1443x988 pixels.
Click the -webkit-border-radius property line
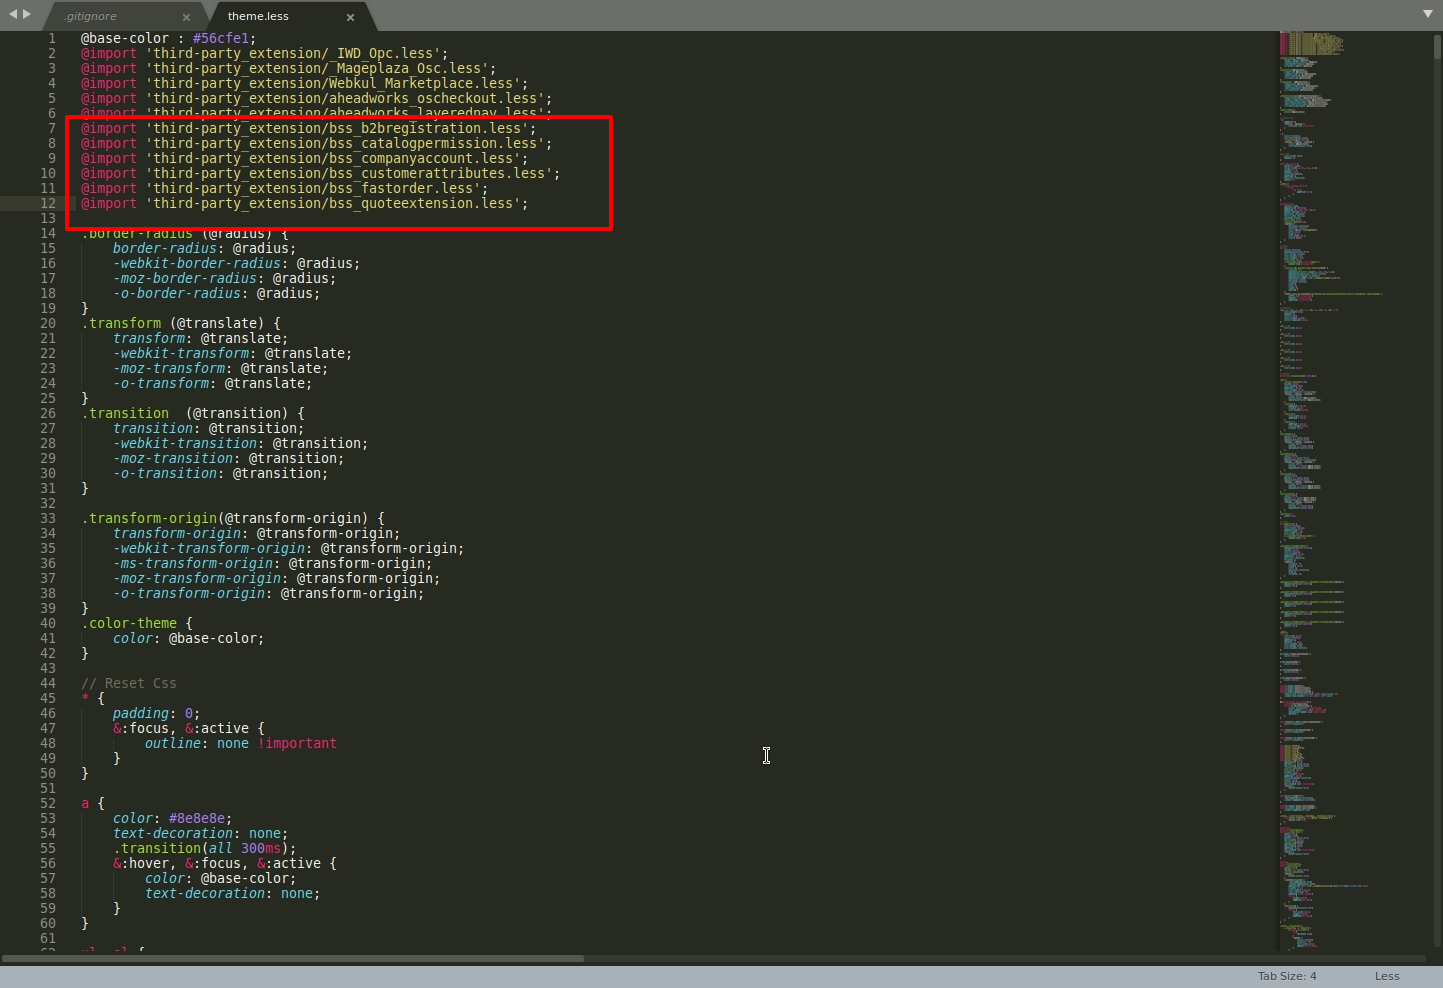[236, 263]
